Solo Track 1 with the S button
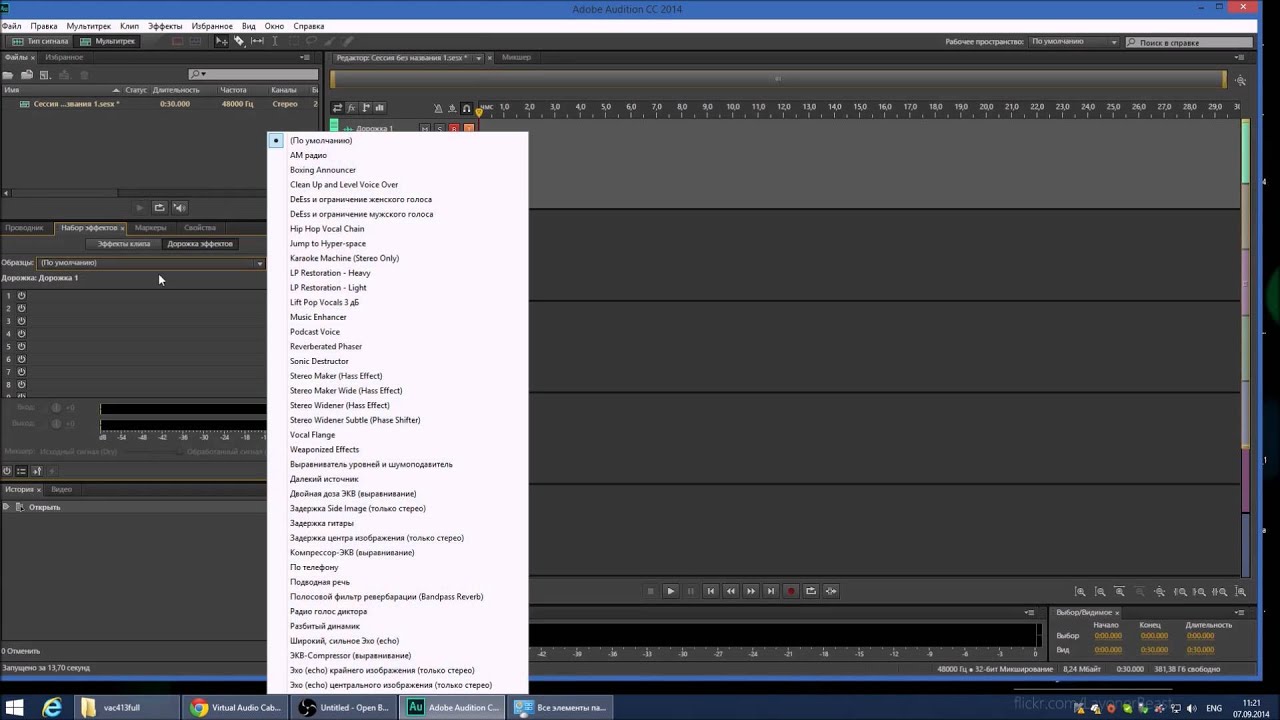1280x720 pixels. tap(439, 129)
